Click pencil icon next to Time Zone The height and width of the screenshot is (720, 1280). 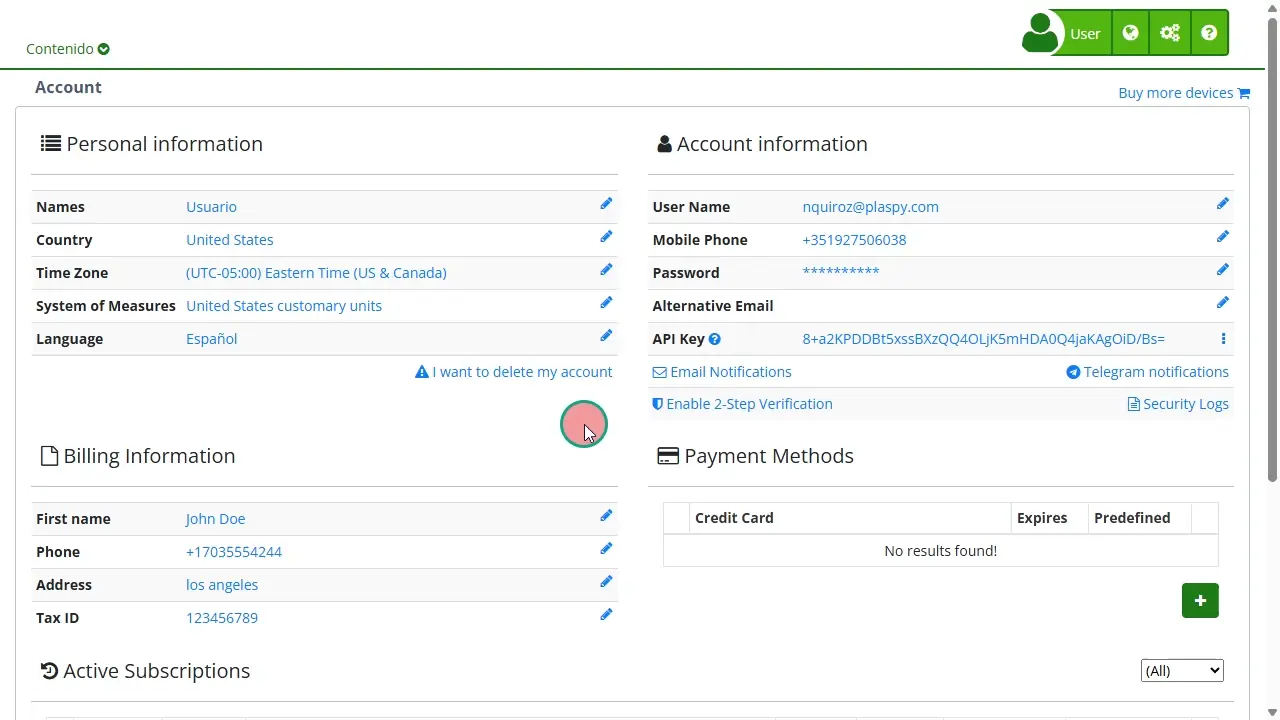click(606, 270)
